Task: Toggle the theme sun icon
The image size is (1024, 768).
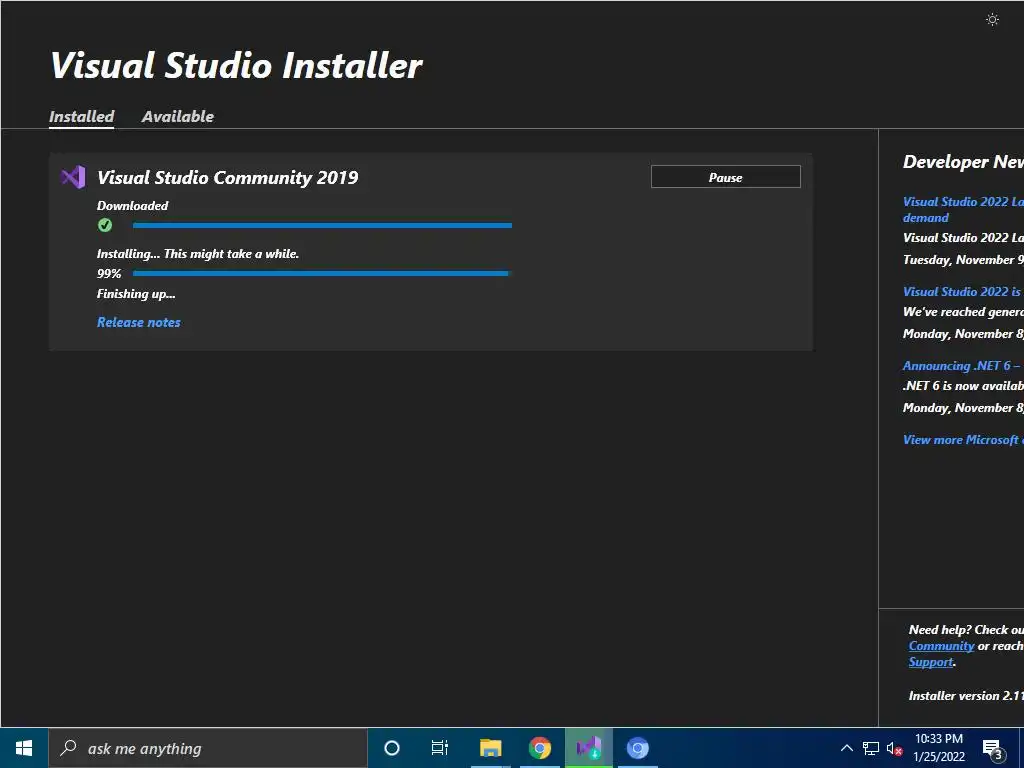Action: click(992, 20)
